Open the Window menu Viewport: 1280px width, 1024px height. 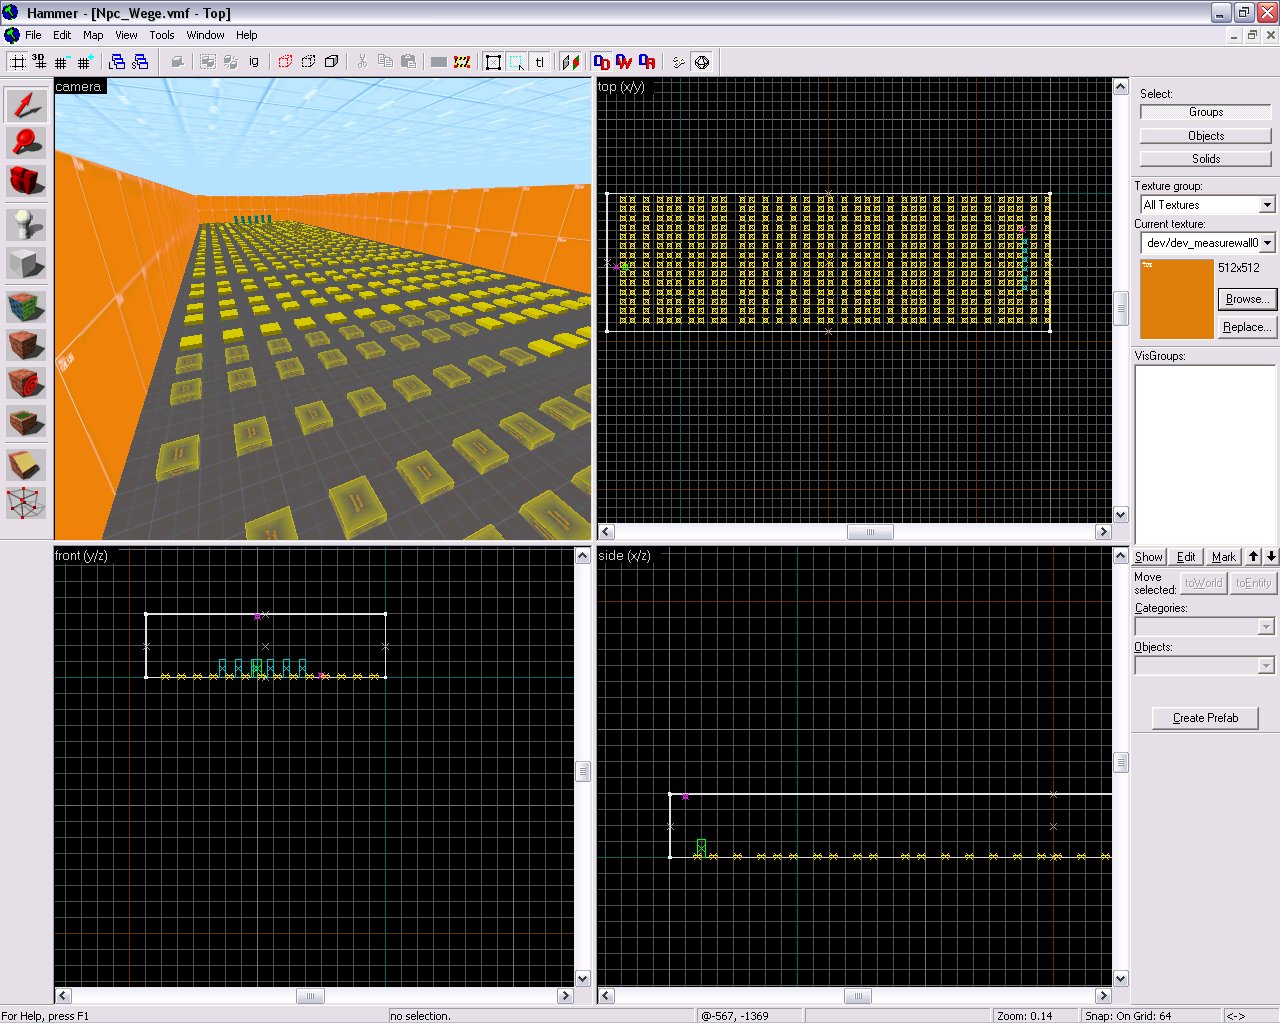click(205, 35)
